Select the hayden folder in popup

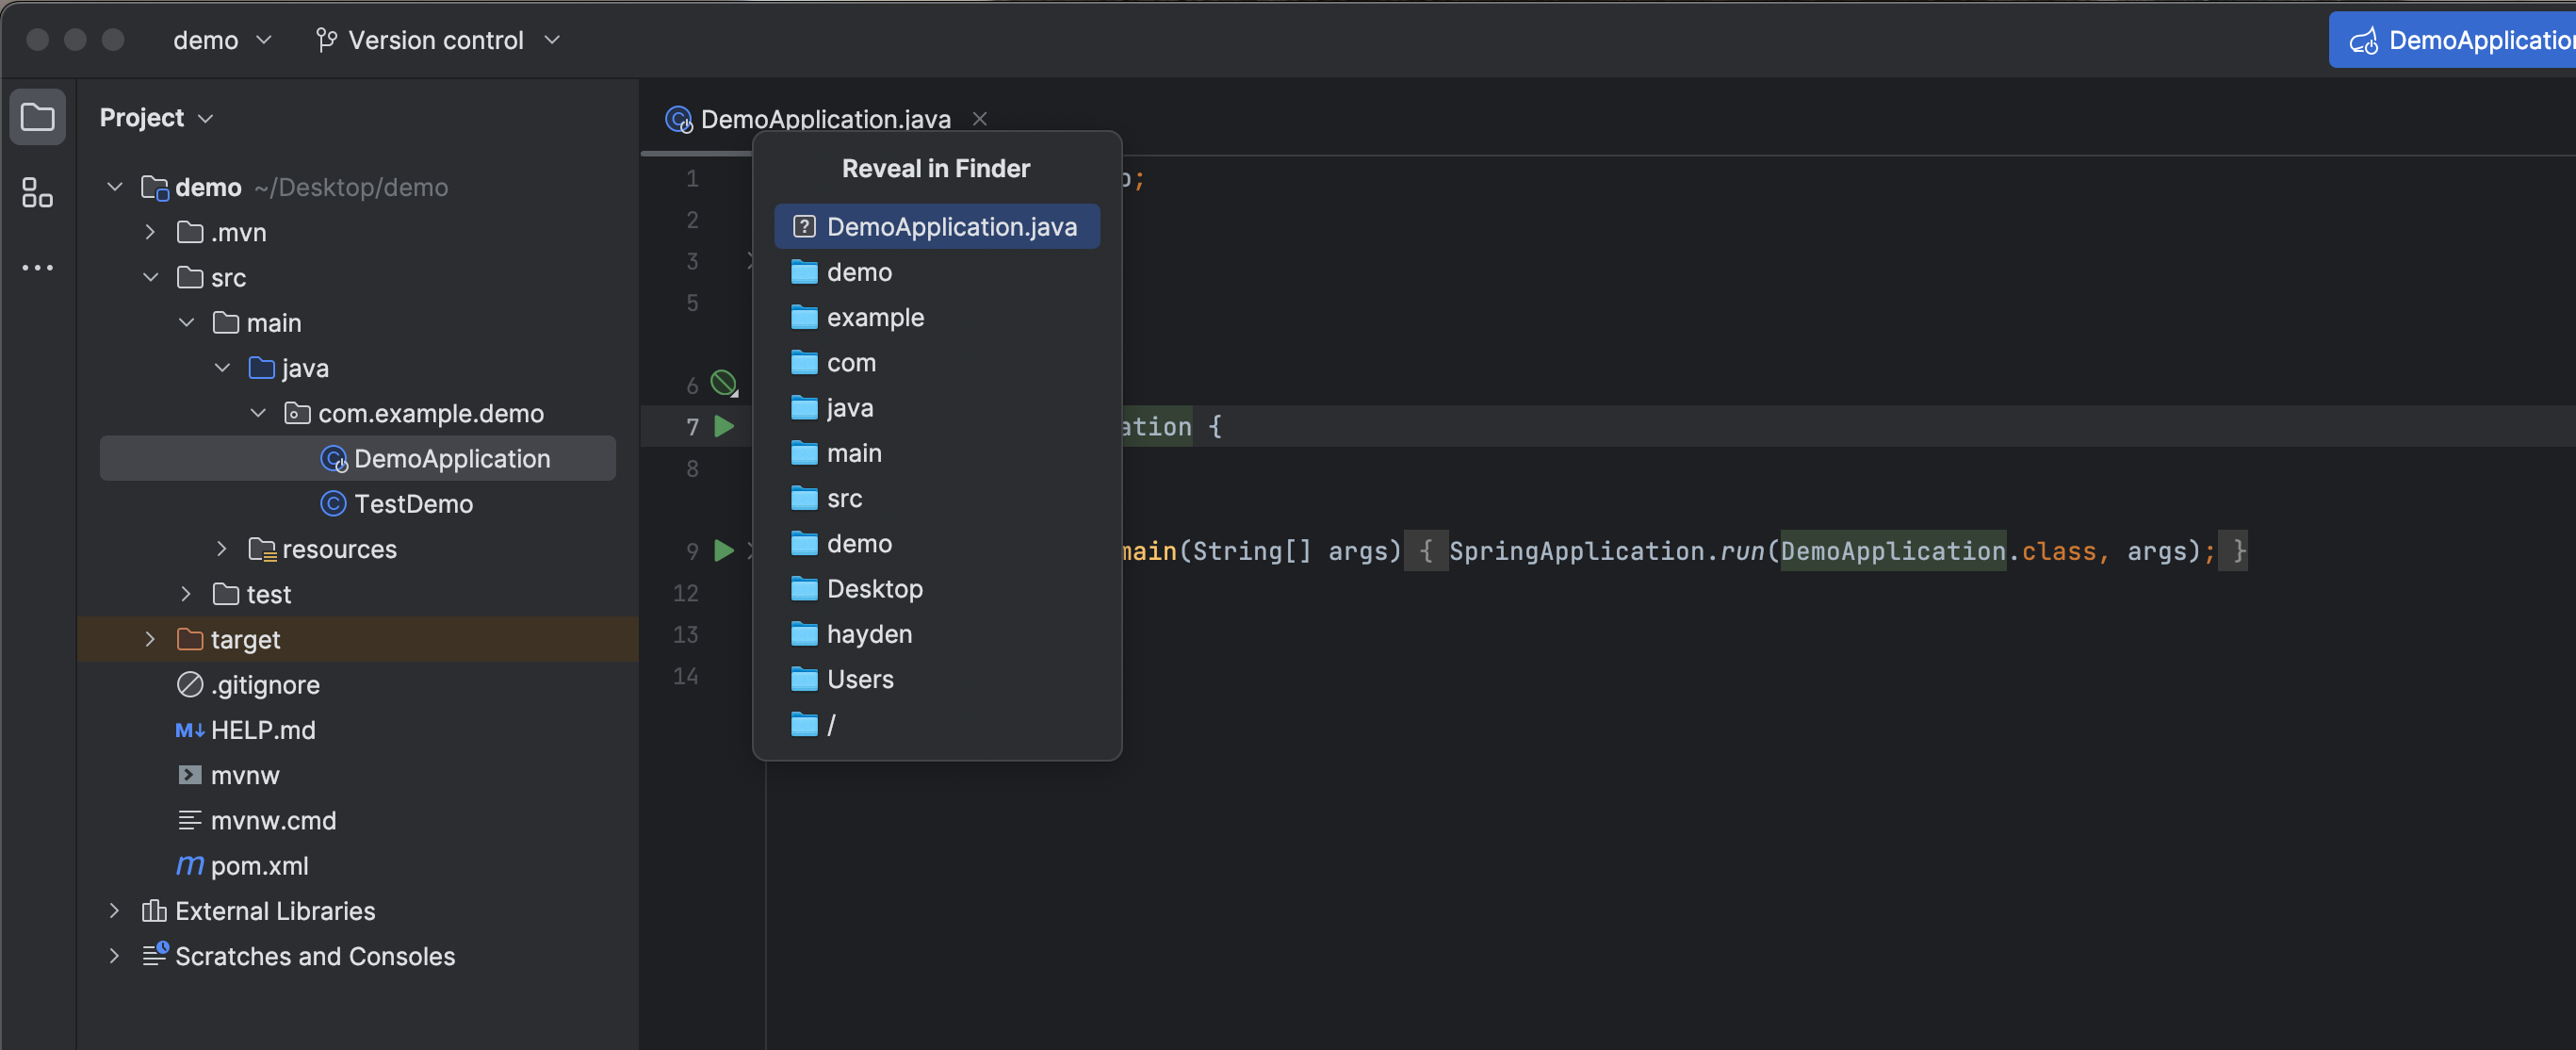pos(869,634)
